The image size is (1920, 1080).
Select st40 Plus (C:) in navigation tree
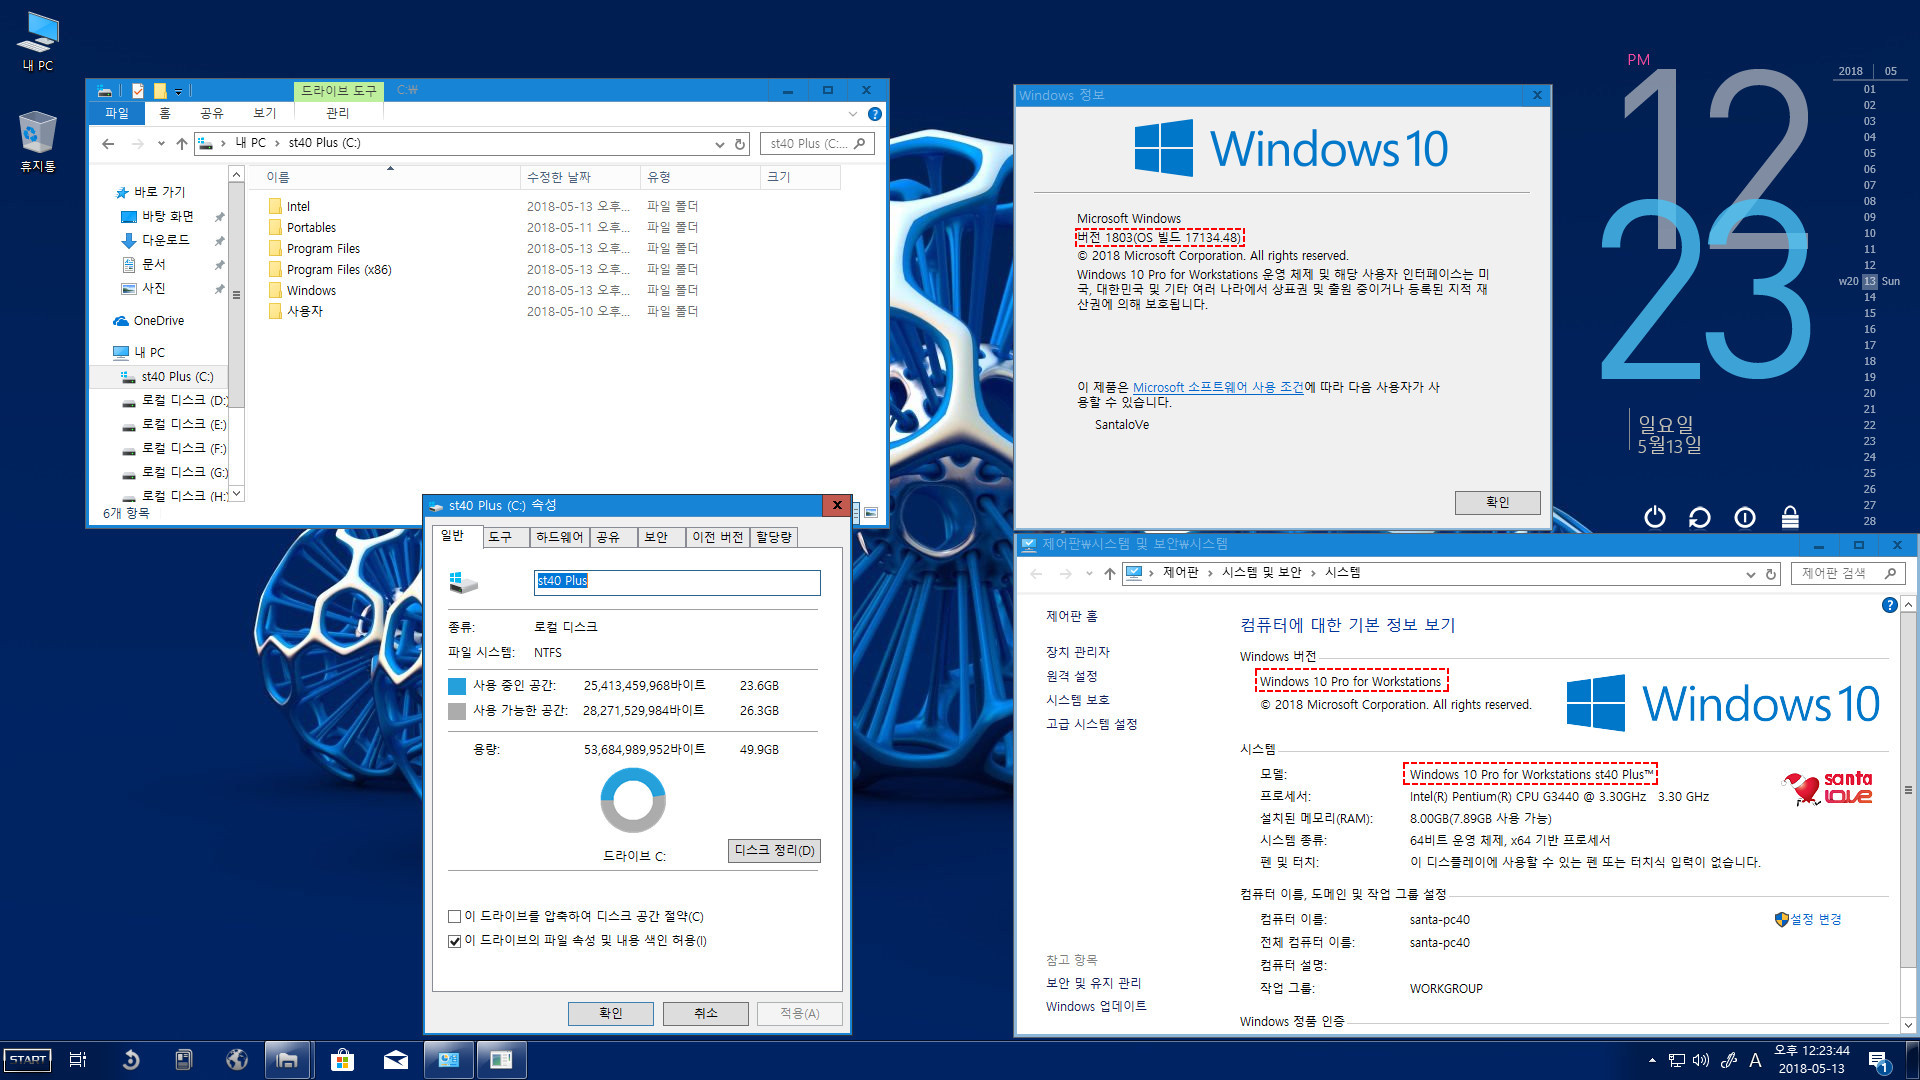(x=177, y=377)
